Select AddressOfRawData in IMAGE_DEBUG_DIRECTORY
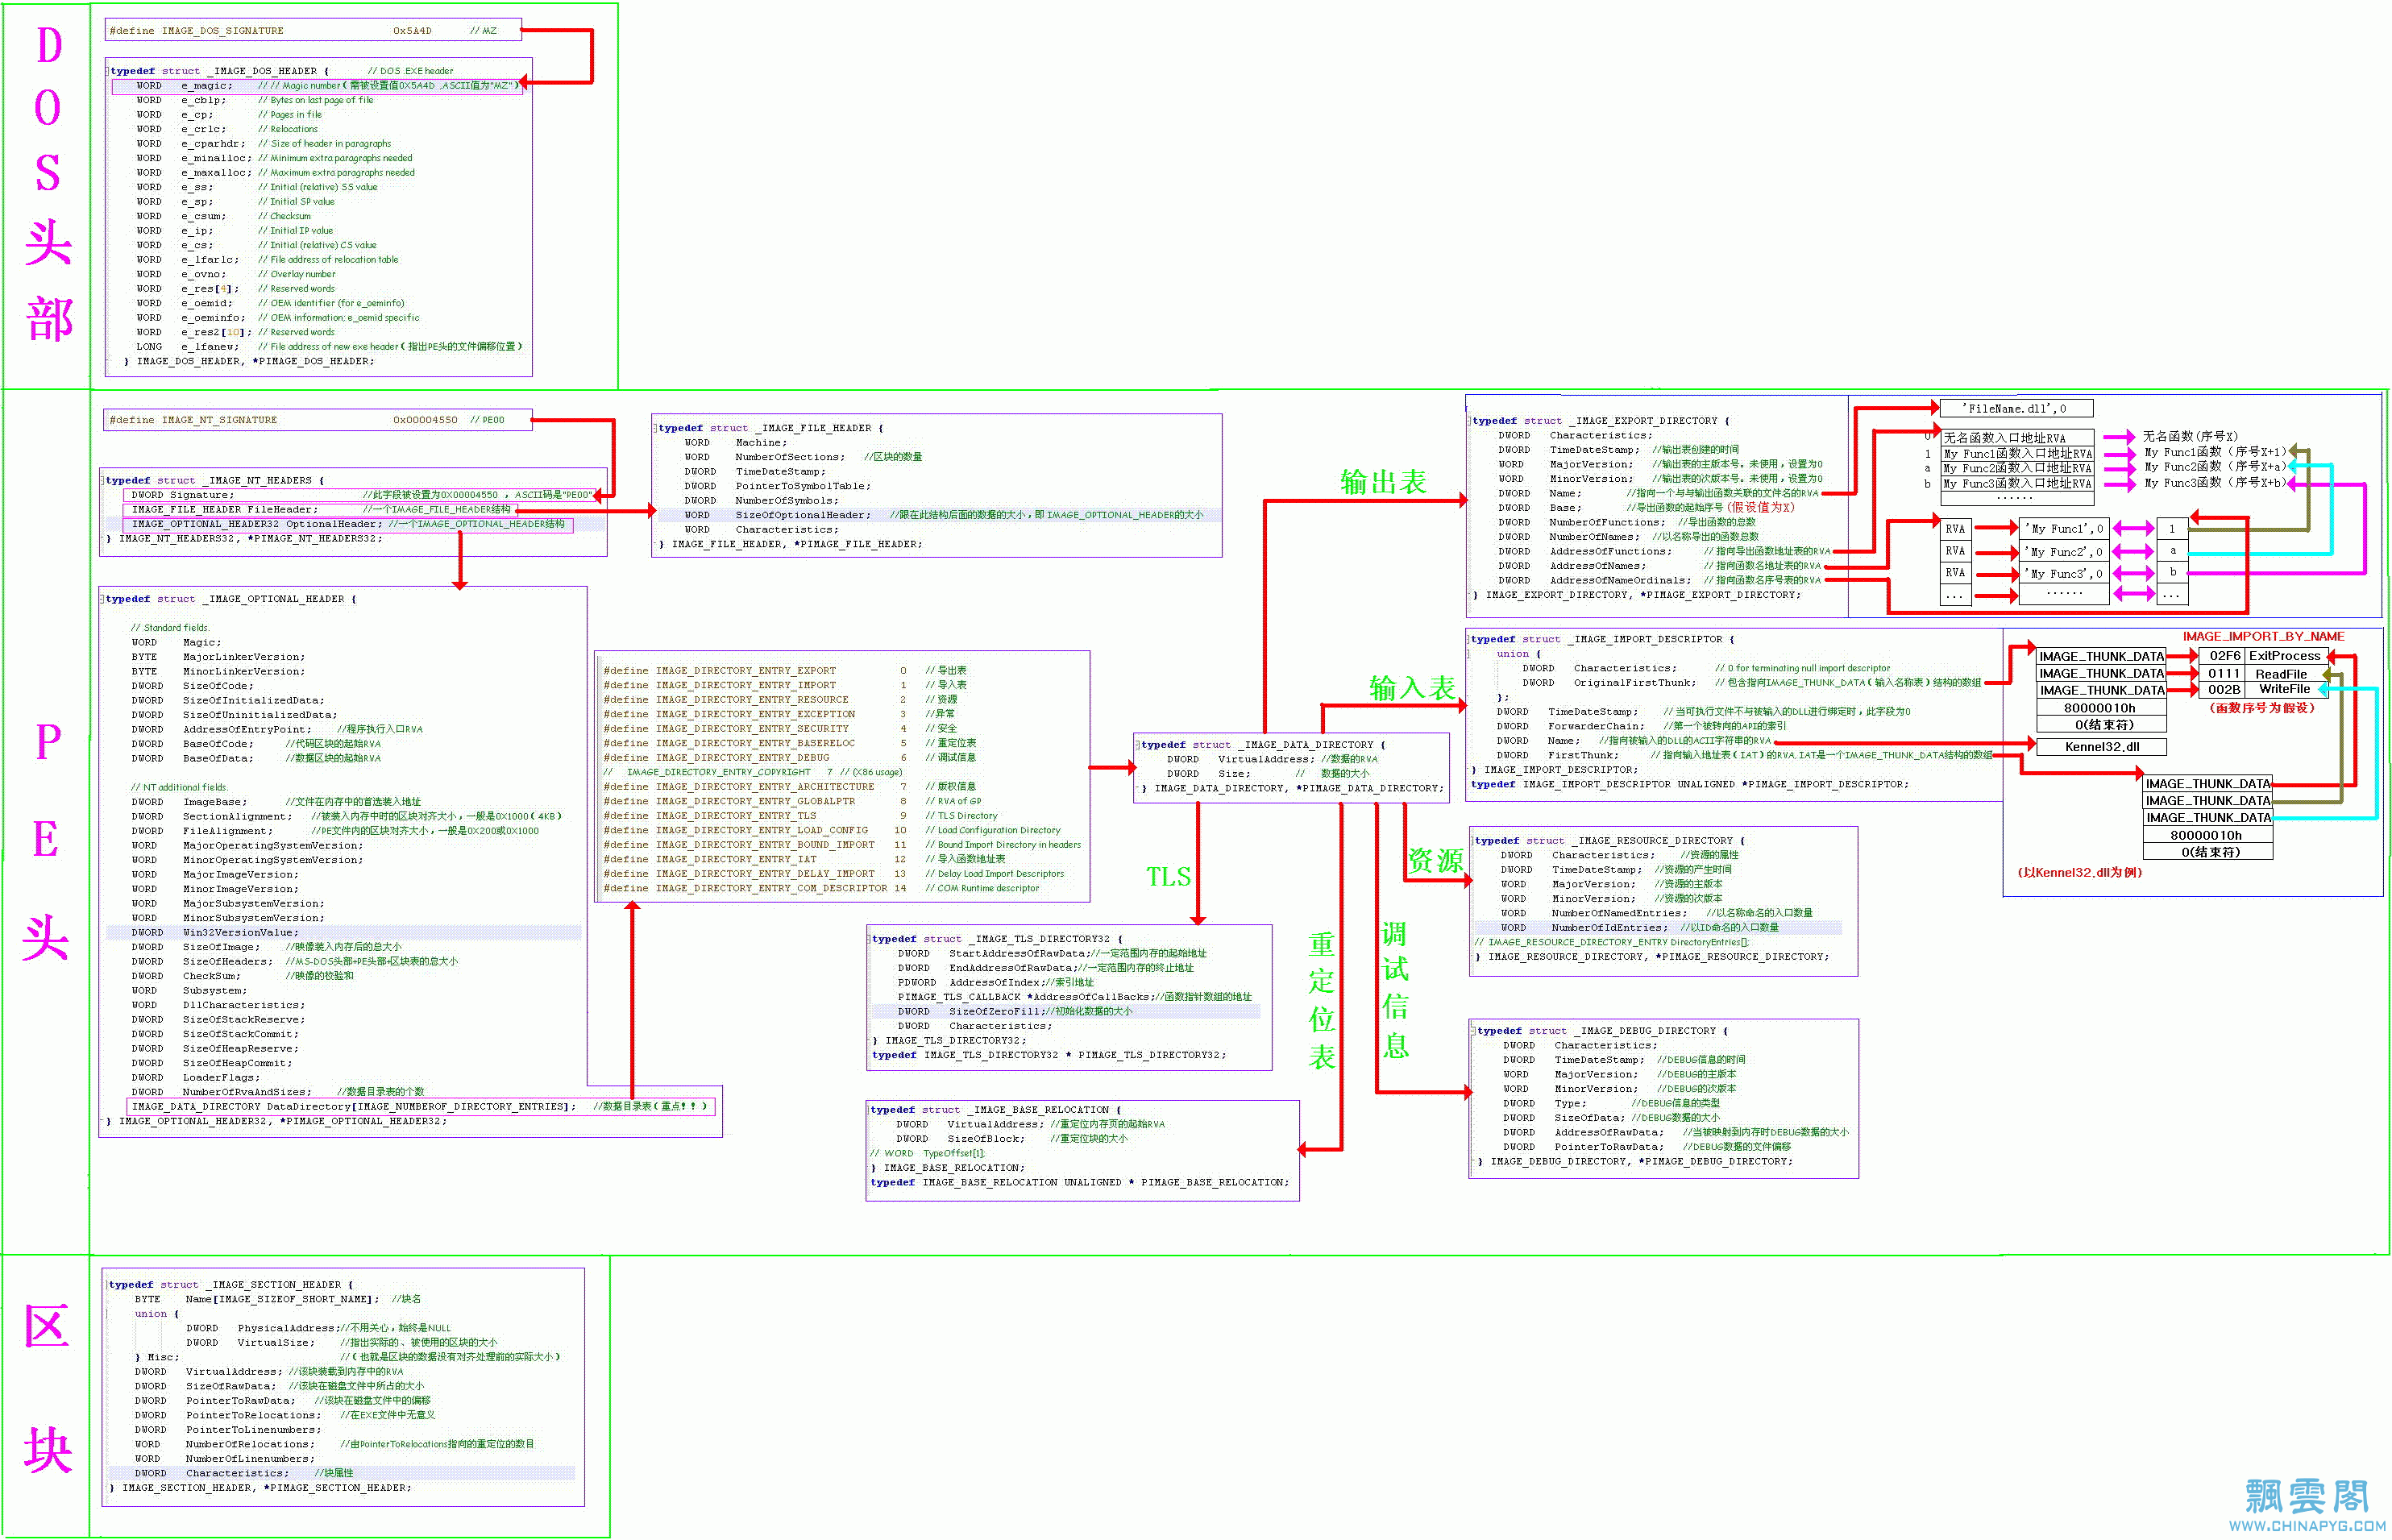The image size is (2392, 1540). point(1675,1133)
